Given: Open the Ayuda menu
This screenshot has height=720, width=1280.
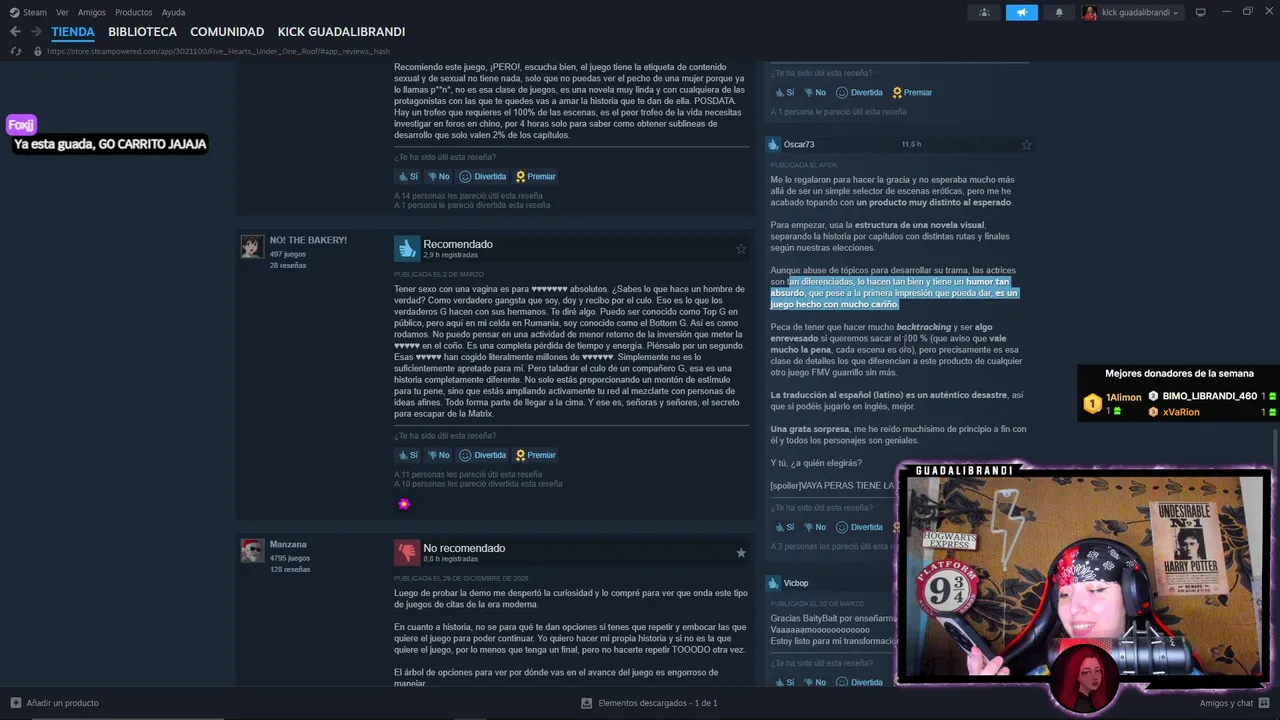Looking at the screenshot, I should click(x=173, y=12).
